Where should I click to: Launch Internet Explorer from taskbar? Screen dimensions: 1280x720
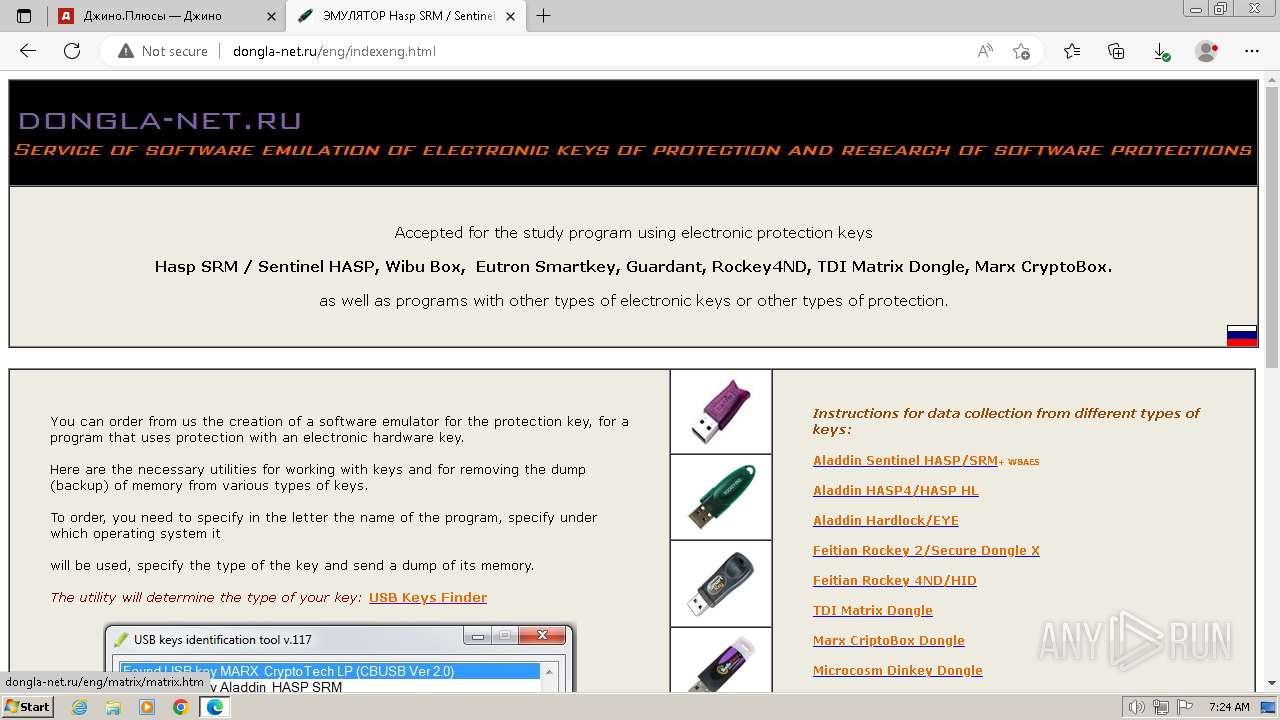coord(80,707)
